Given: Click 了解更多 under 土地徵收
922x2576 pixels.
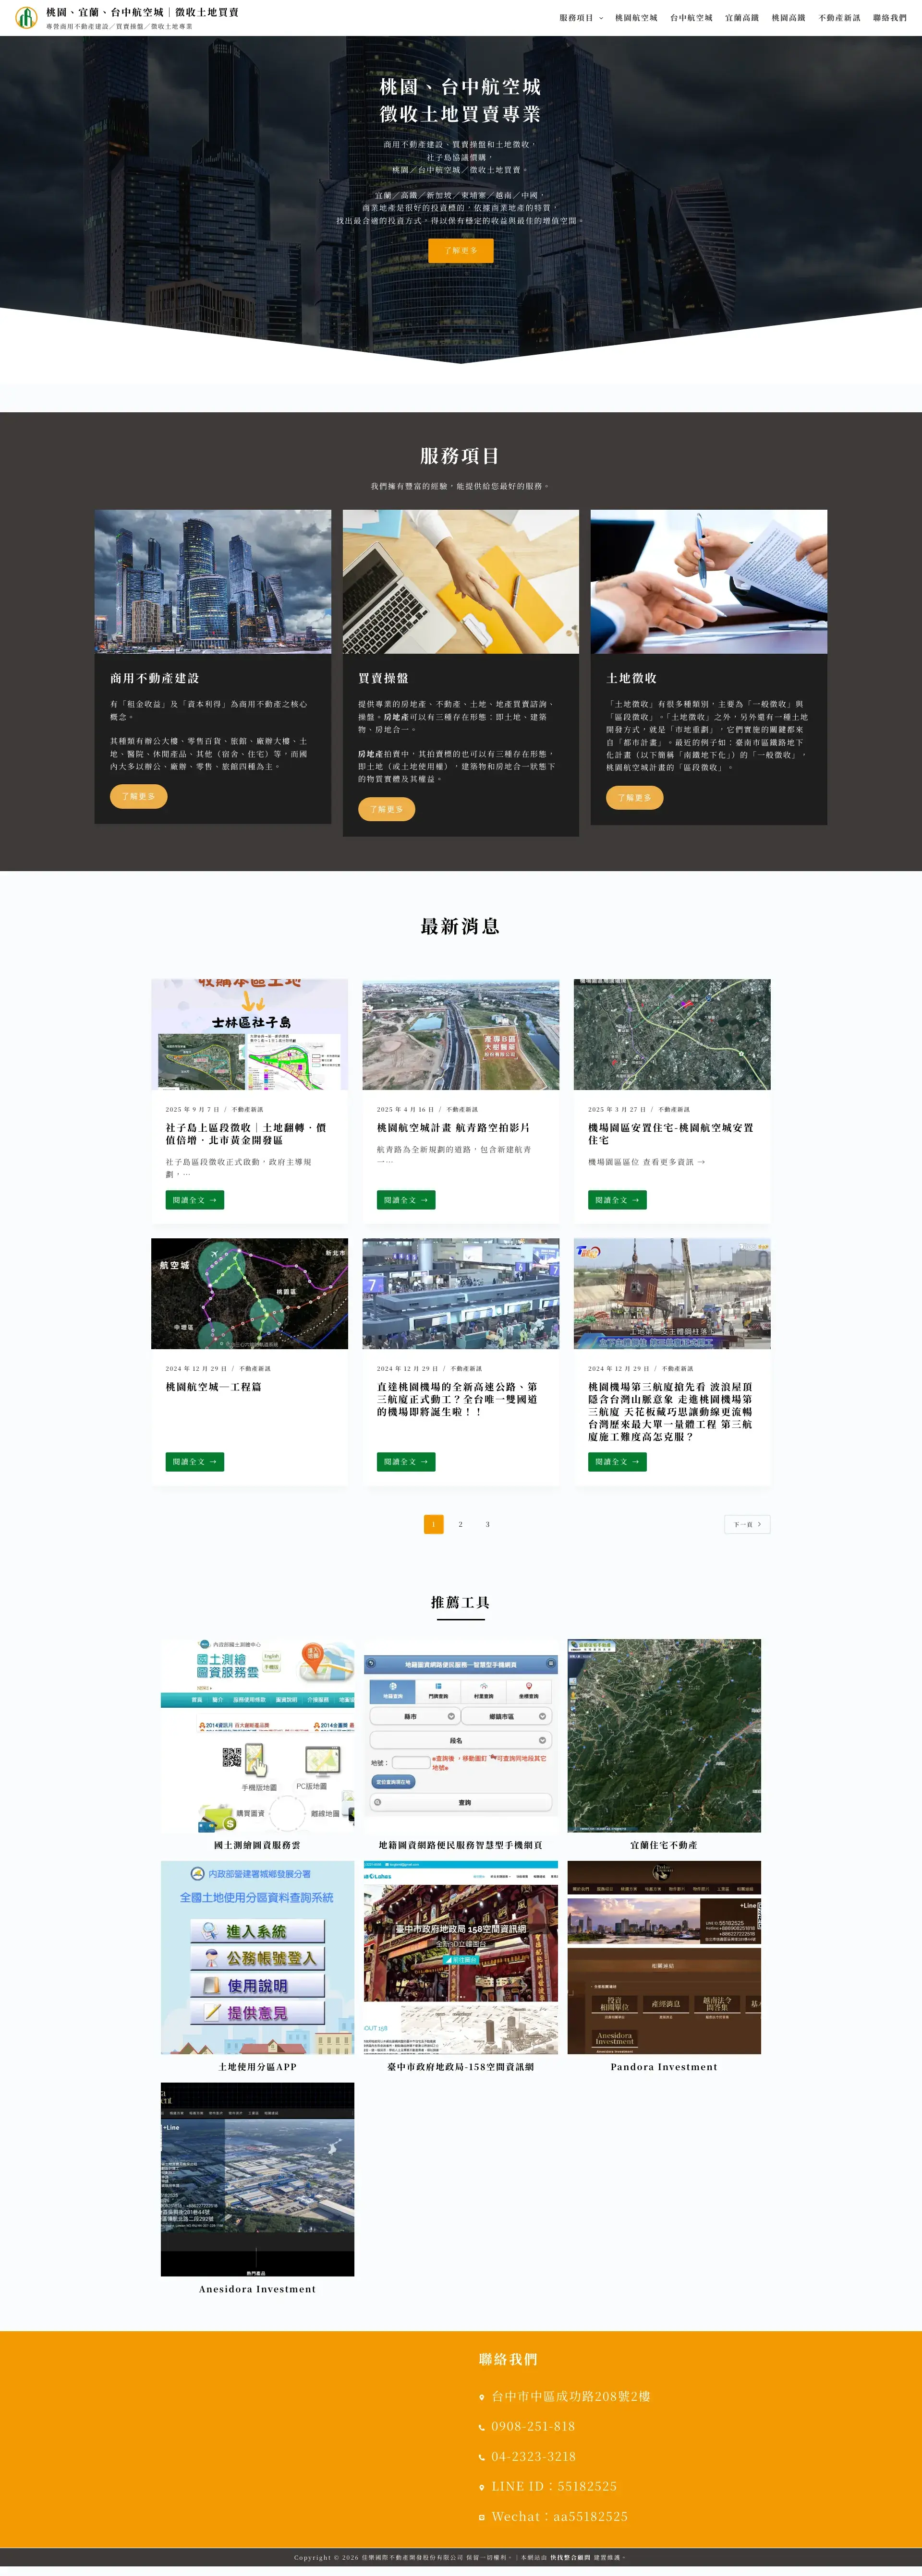Looking at the screenshot, I should (x=635, y=797).
